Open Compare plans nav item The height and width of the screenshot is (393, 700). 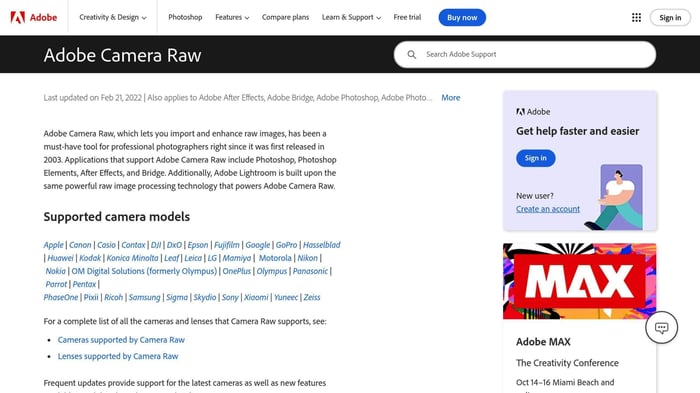[285, 17]
